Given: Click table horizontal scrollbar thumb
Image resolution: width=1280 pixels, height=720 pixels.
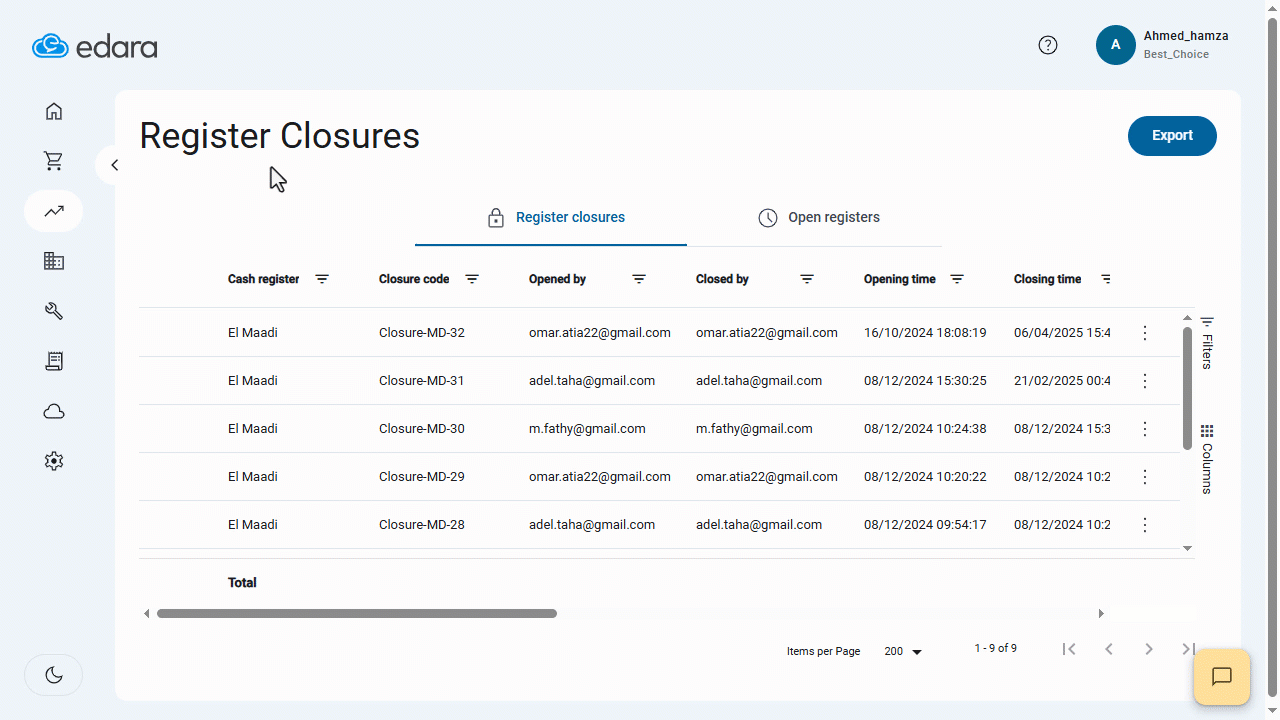Looking at the screenshot, I should click(x=357, y=613).
